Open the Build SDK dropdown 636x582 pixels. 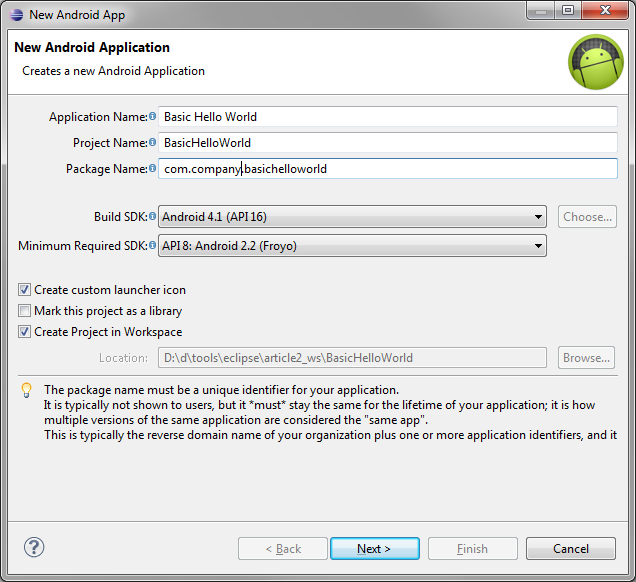(352, 217)
